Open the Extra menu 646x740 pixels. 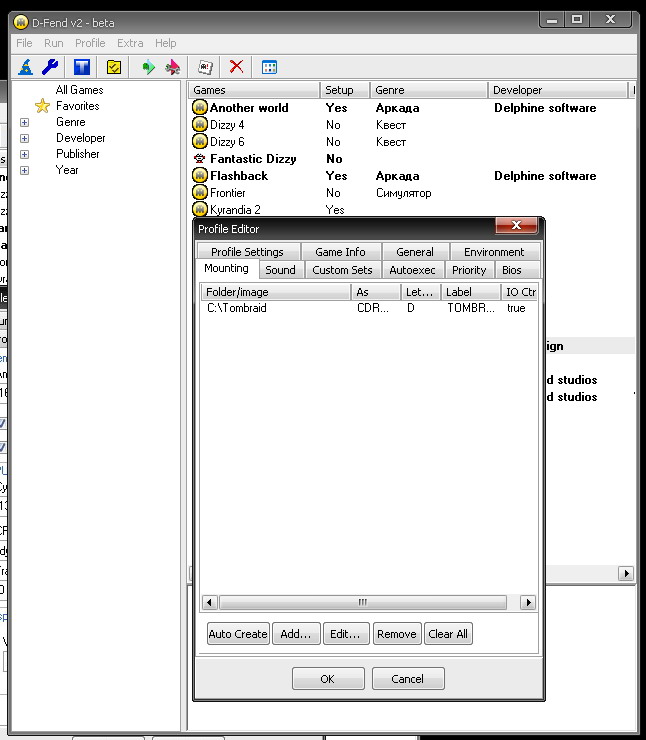[130, 43]
